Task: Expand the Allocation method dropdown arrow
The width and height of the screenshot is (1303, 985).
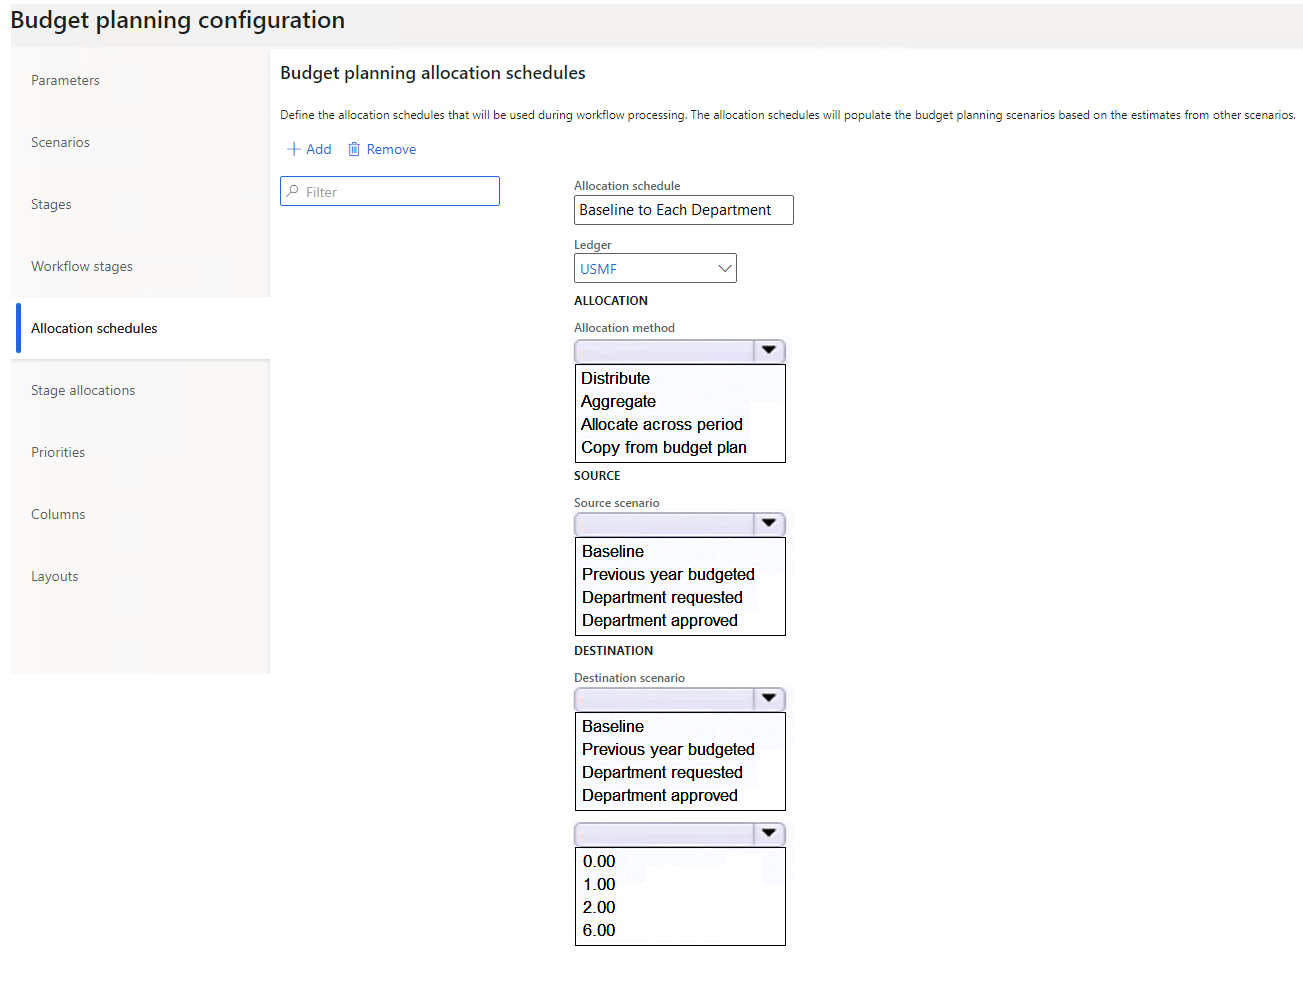Action: tap(768, 351)
